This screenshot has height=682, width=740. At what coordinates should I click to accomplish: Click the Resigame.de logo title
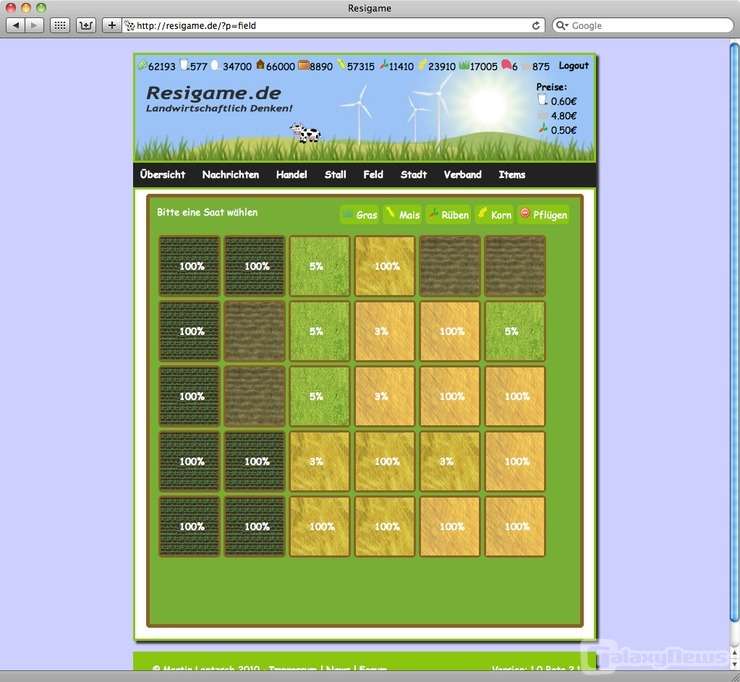tap(214, 93)
